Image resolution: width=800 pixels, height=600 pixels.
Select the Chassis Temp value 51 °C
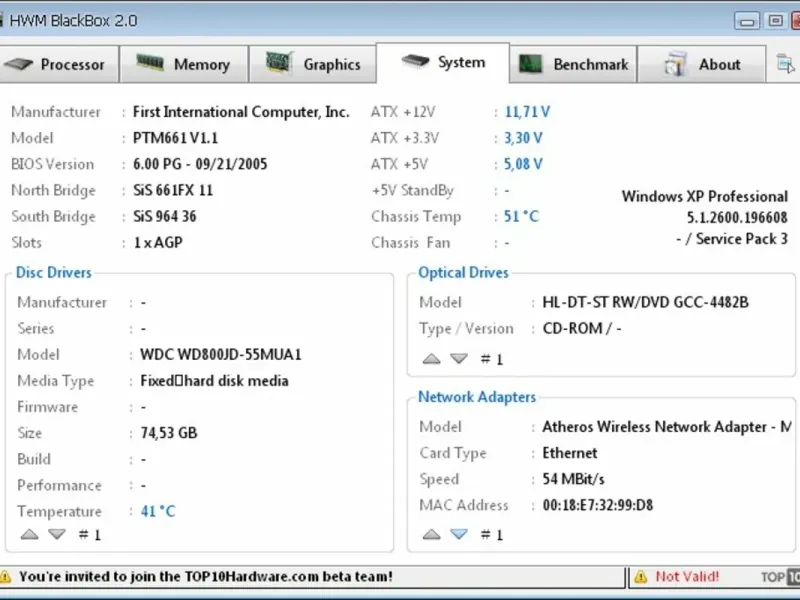coord(521,216)
